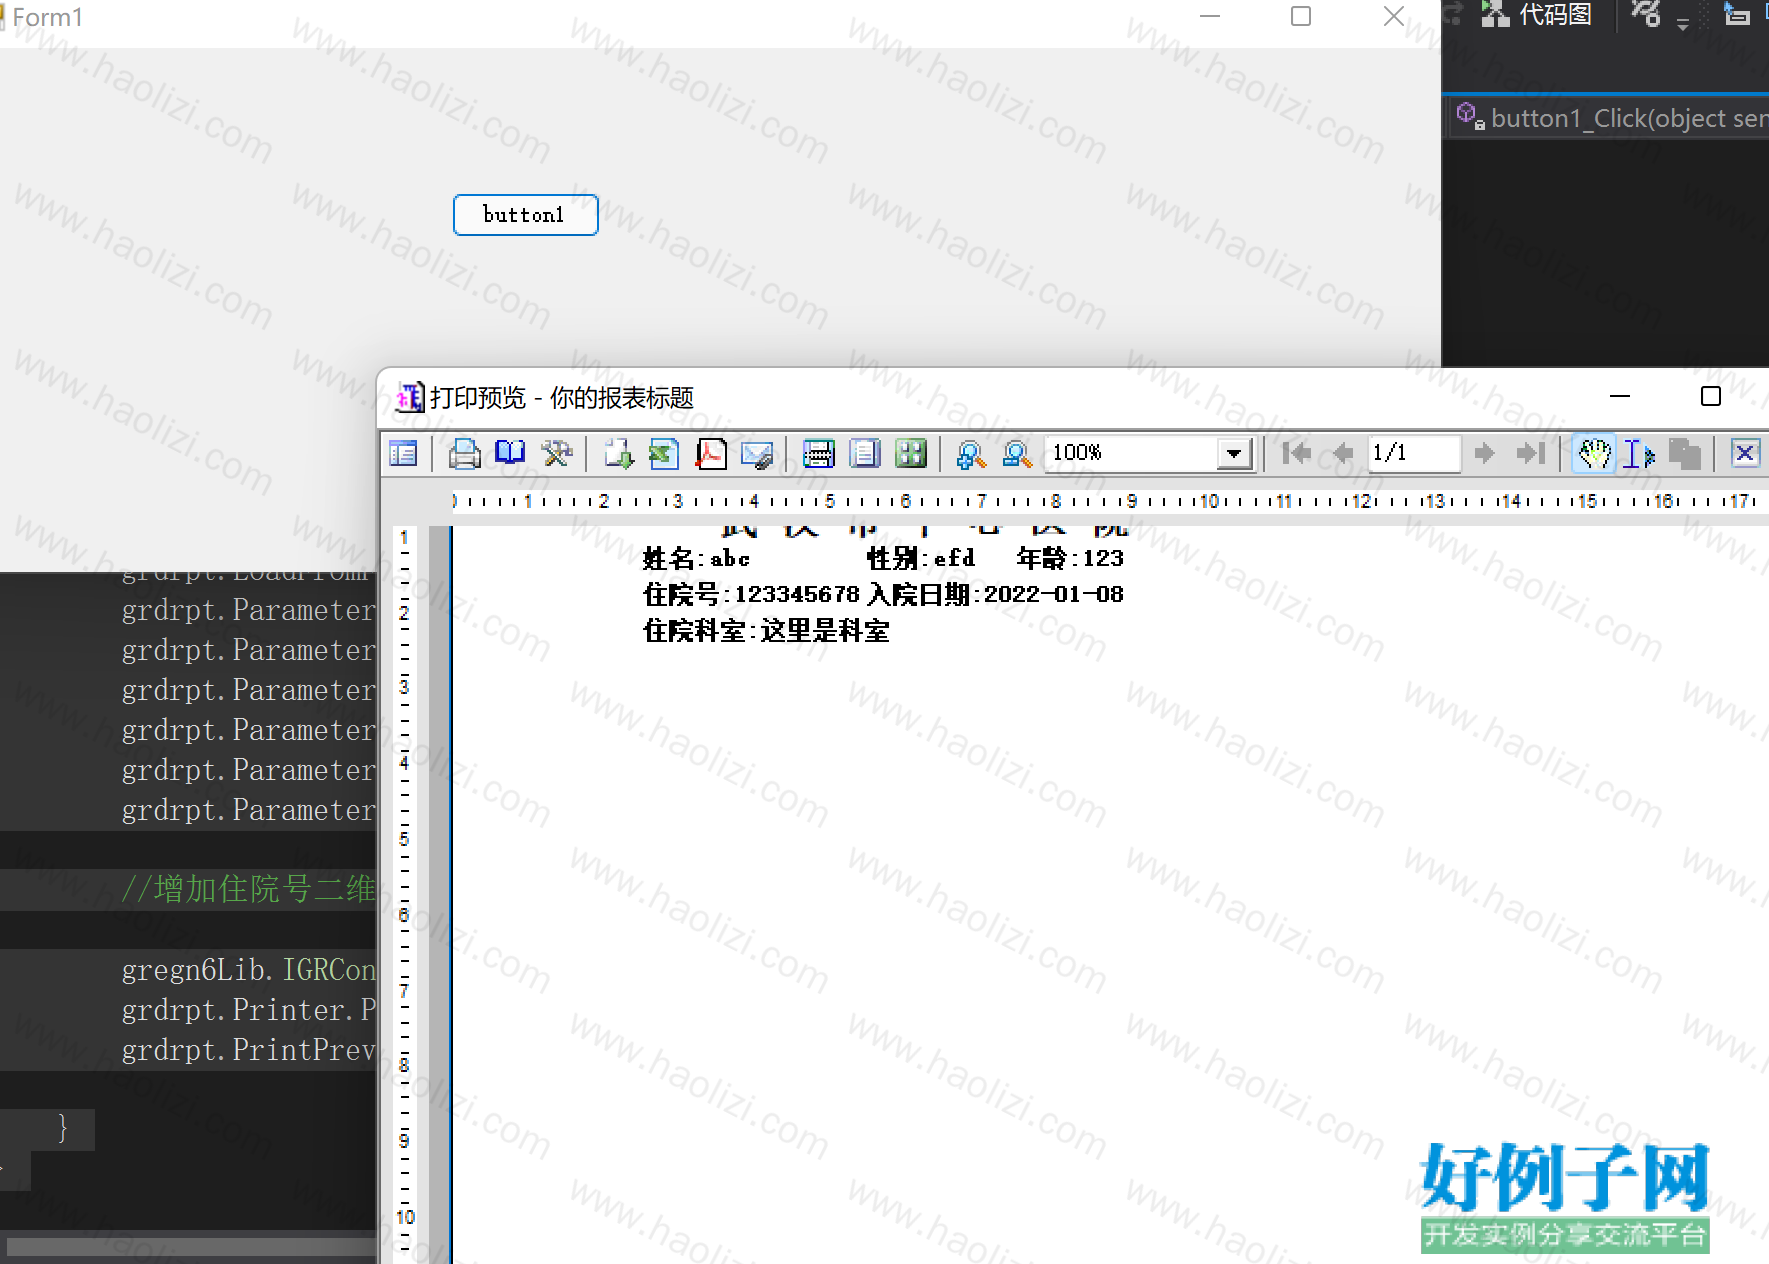
Task: Go to first page arrow
Action: coord(1297,454)
